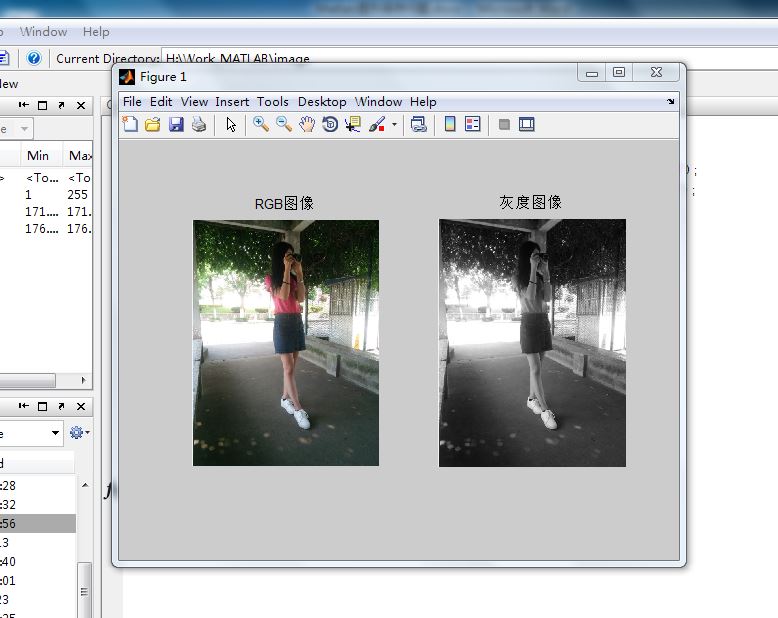This screenshot has width=778, height=618.
Task: Click the Insert Legend button
Action: (x=473, y=124)
